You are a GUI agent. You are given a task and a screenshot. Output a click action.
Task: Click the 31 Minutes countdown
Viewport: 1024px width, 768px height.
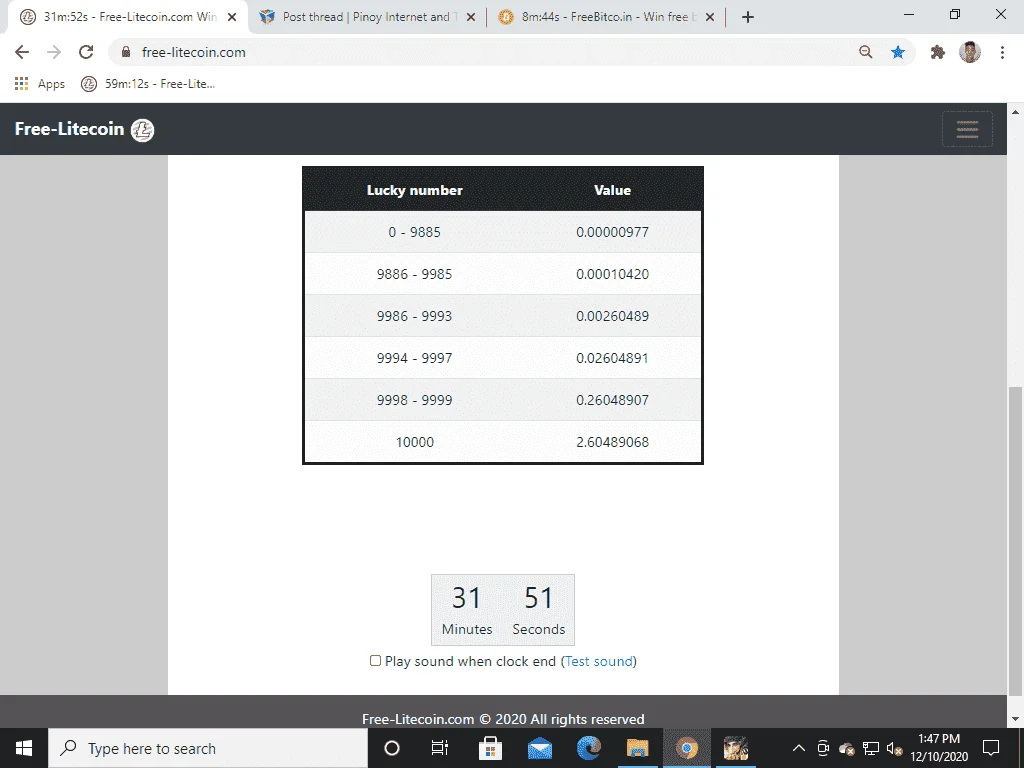pos(467,610)
